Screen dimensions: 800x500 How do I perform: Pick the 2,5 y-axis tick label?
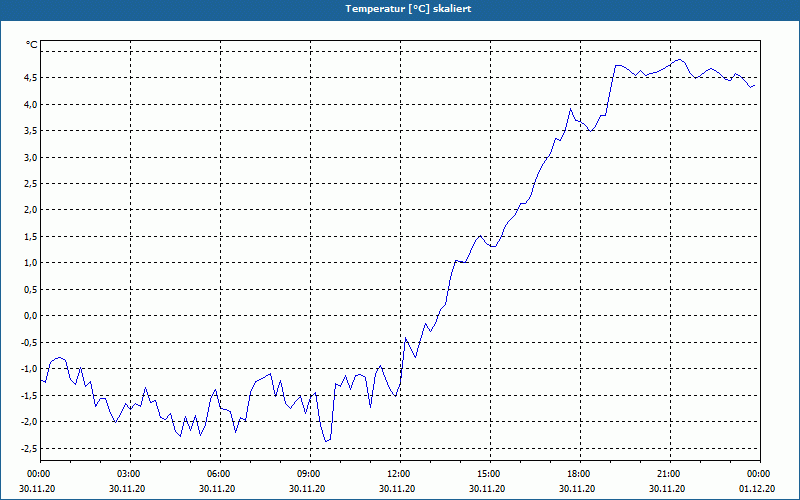(30, 183)
